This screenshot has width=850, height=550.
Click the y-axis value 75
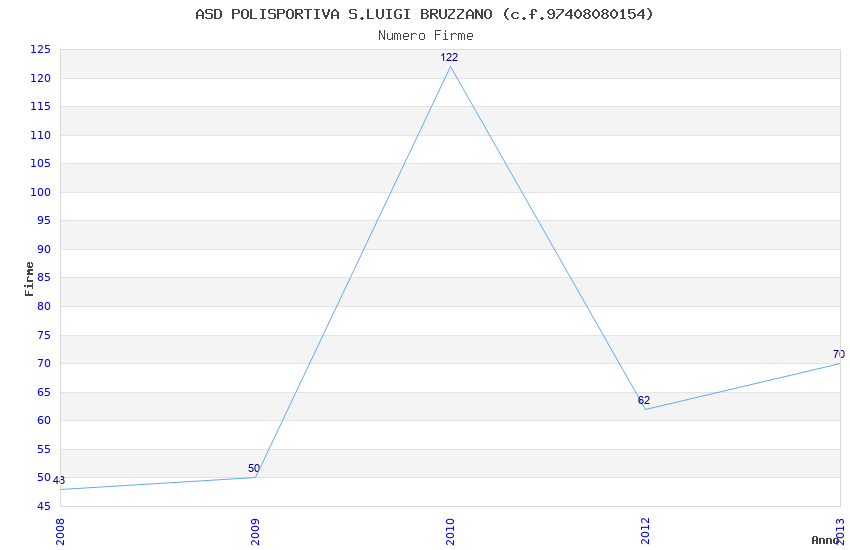43,335
